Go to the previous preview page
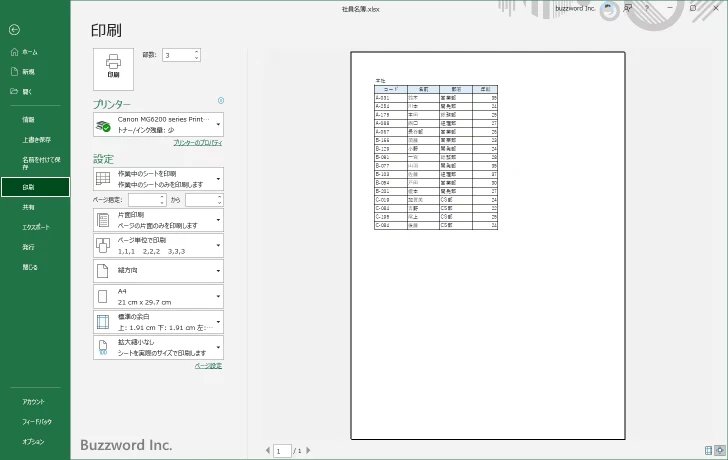728x460 pixels. (x=267, y=450)
